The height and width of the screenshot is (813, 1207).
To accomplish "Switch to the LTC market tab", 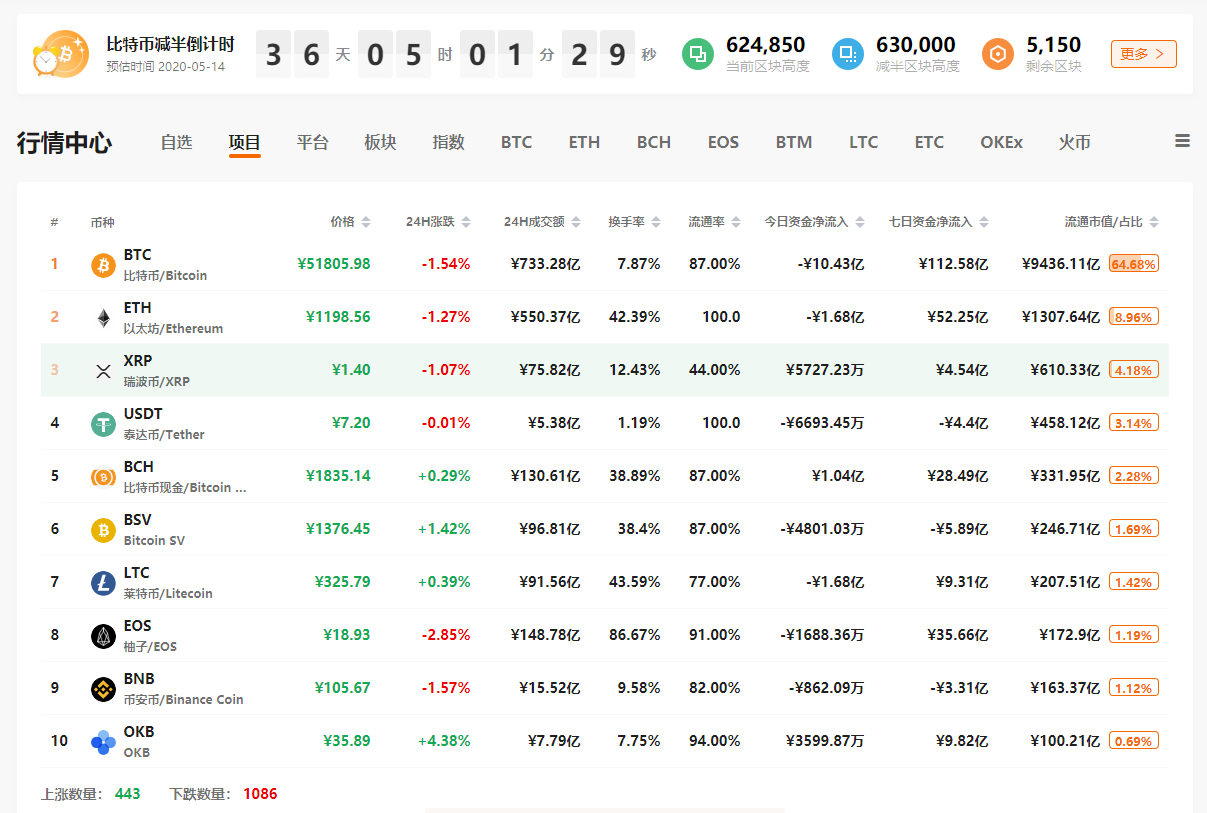I will coord(864,142).
